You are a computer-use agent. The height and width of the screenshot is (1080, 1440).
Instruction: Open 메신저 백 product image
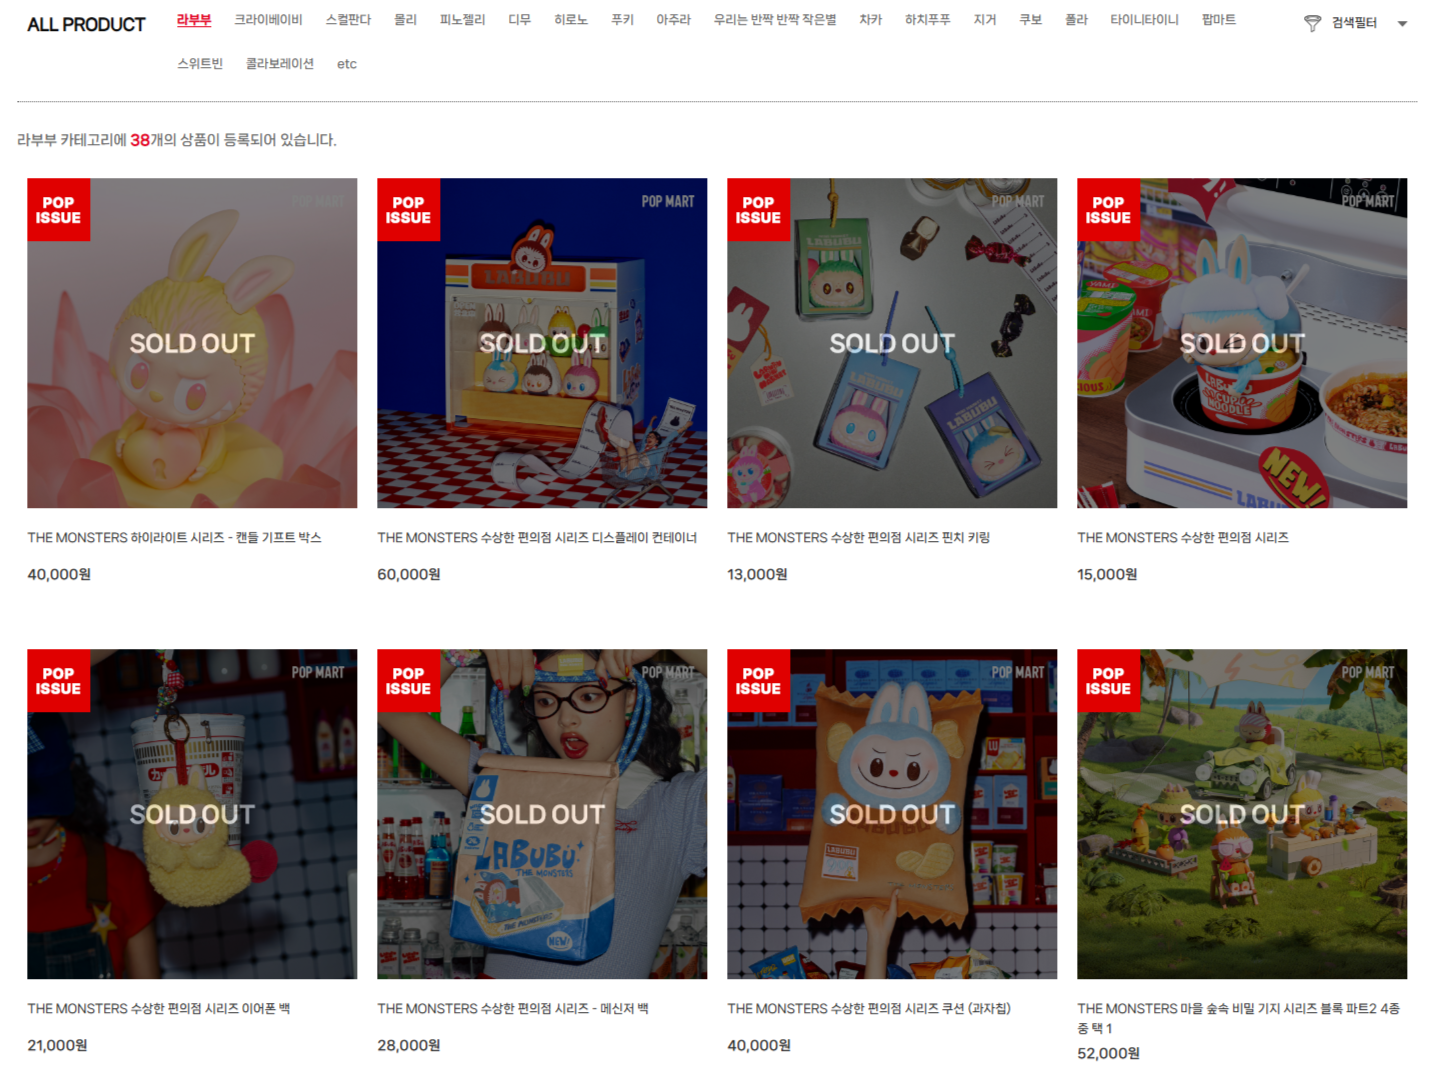coord(542,814)
